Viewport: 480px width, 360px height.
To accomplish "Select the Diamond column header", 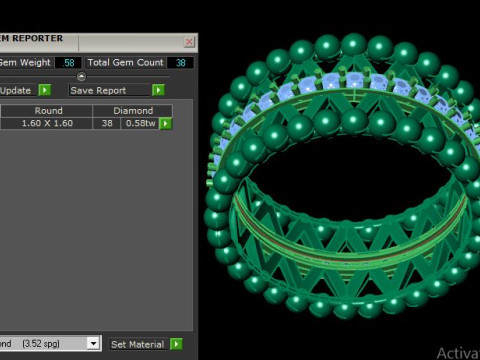I will 133,111.
